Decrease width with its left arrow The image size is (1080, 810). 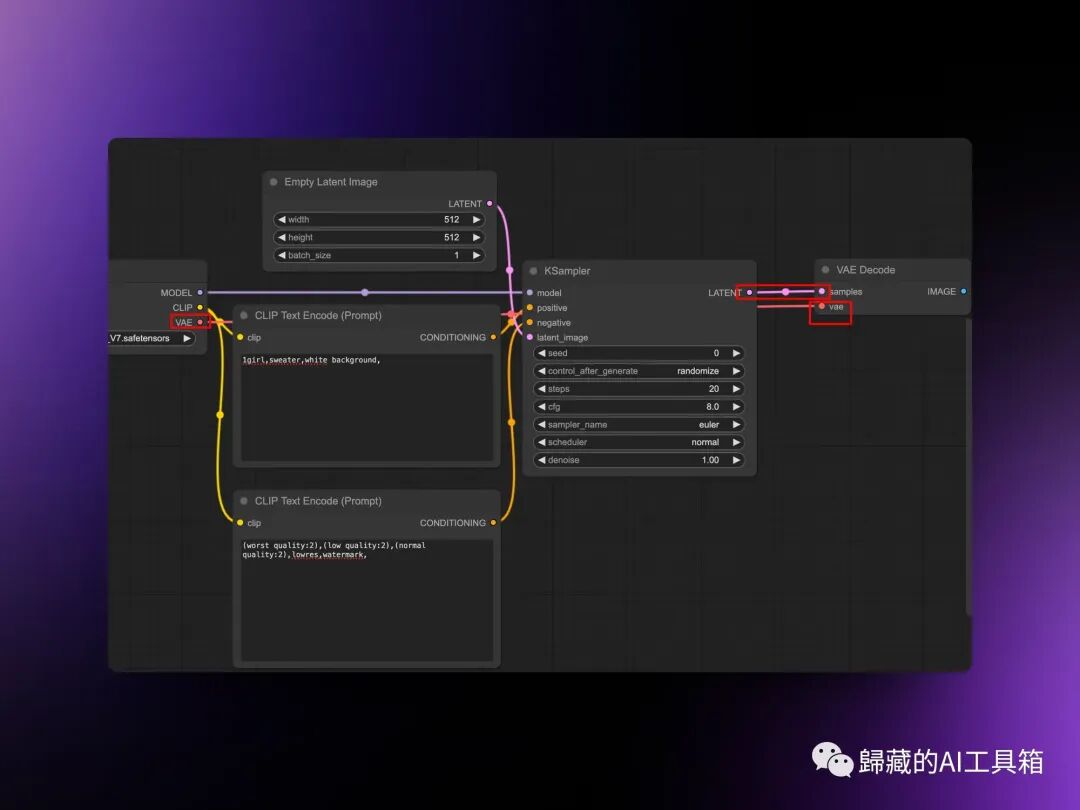tap(282, 220)
